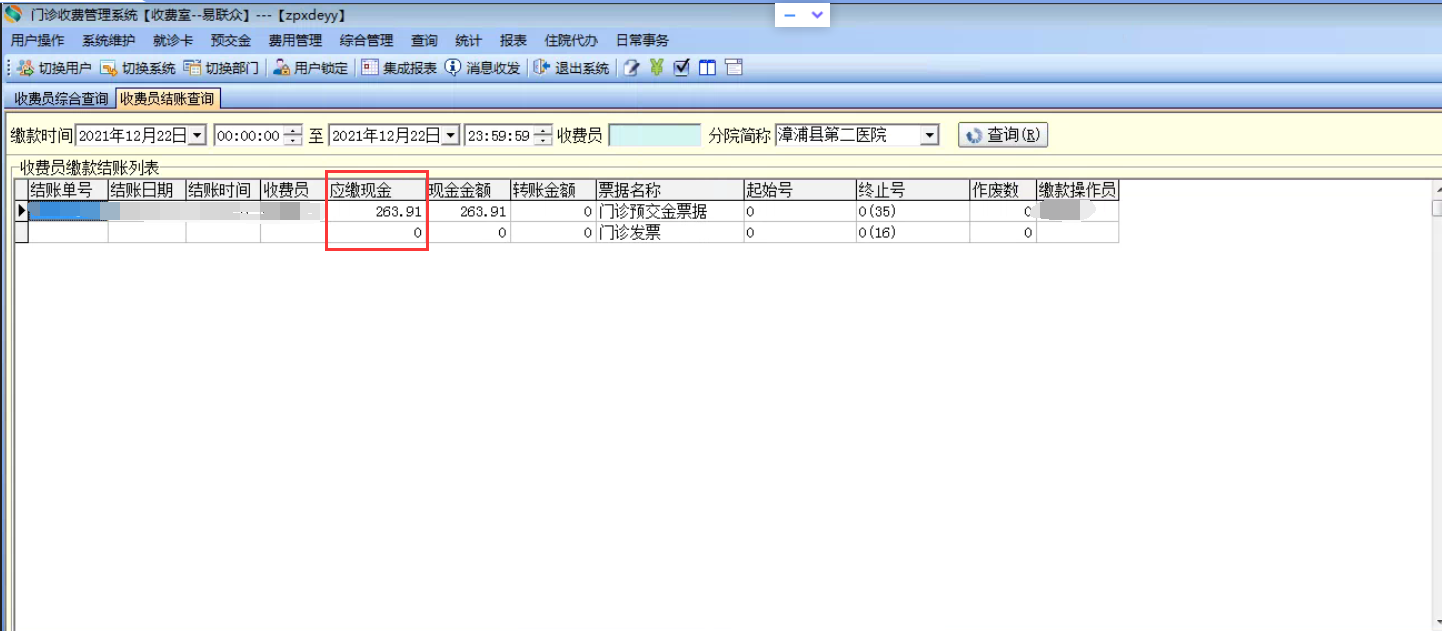Open 消息收发 messaging
The height and width of the screenshot is (631, 1442).
(483, 68)
